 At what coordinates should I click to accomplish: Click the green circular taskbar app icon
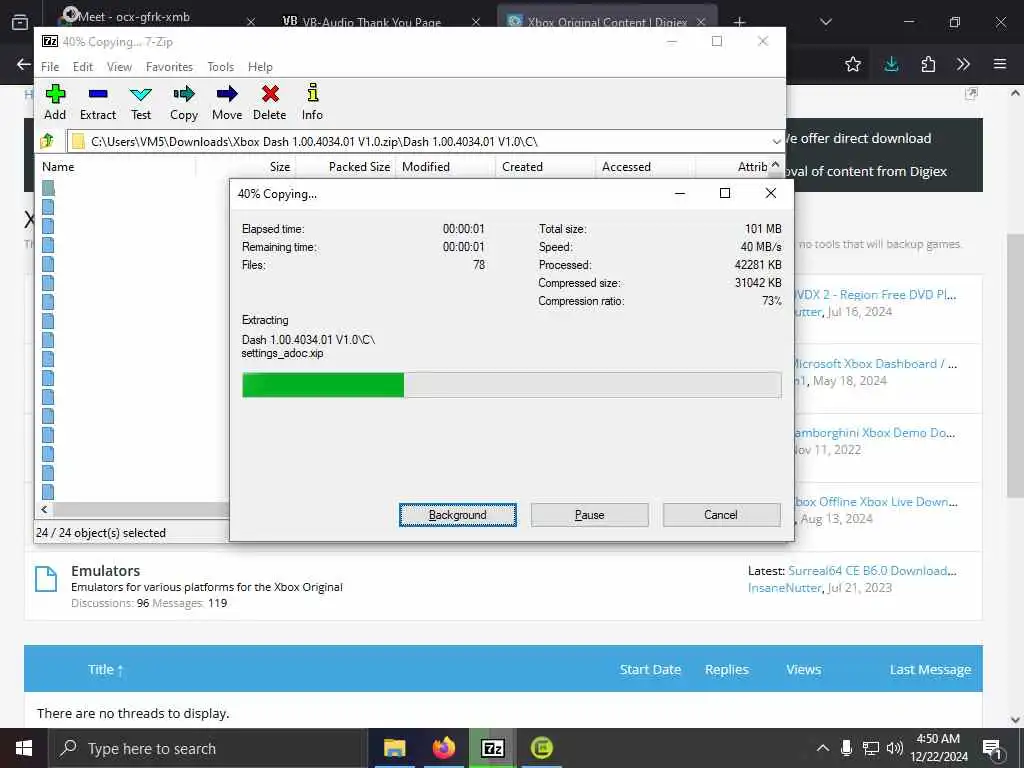541,748
